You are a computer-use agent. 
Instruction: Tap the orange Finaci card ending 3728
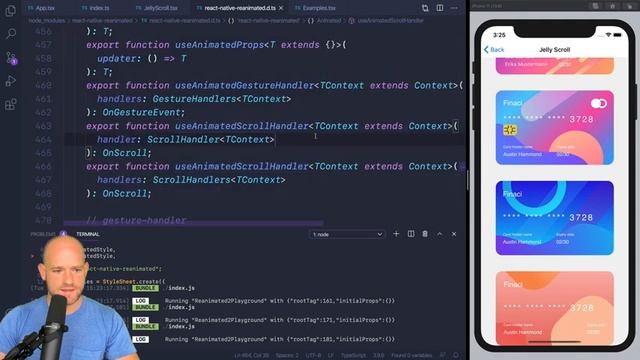click(554, 308)
